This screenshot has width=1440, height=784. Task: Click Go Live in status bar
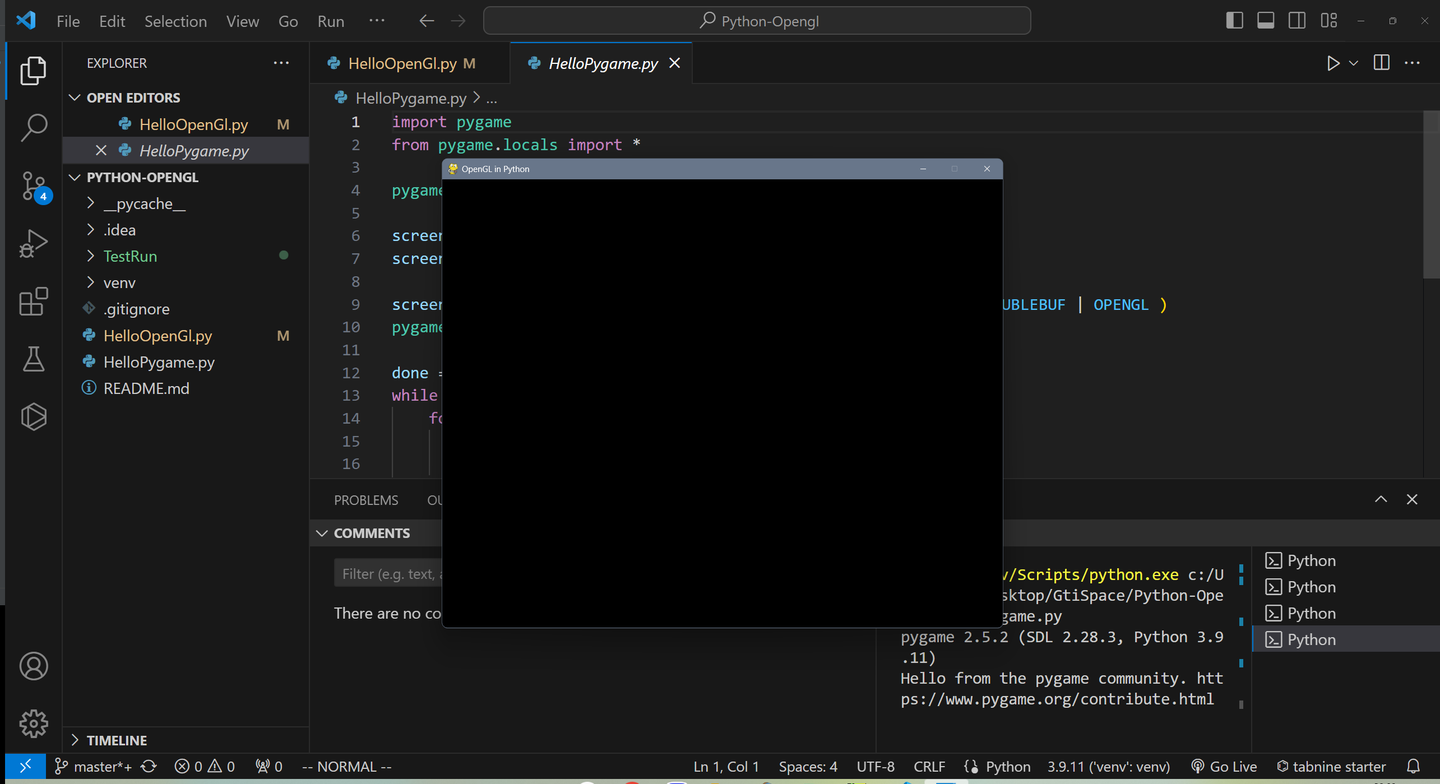1223,767
